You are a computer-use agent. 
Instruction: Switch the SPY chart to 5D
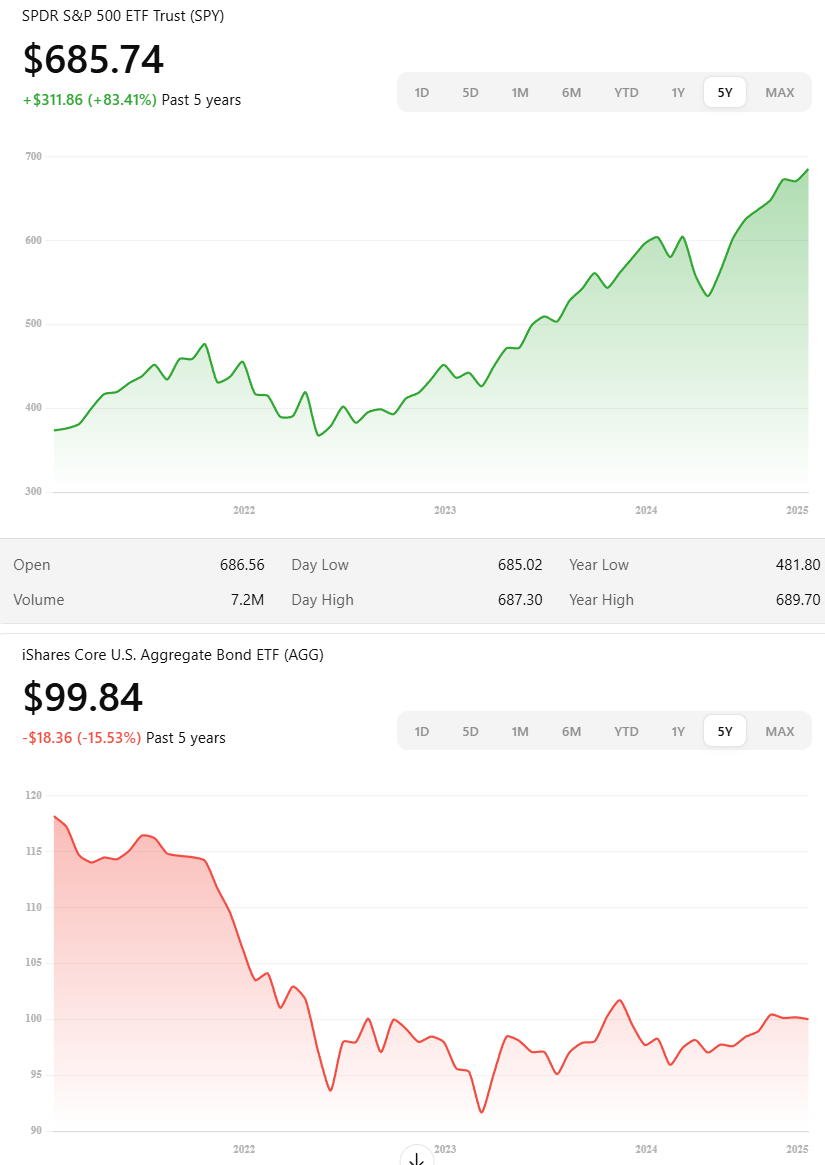[470, 93]
